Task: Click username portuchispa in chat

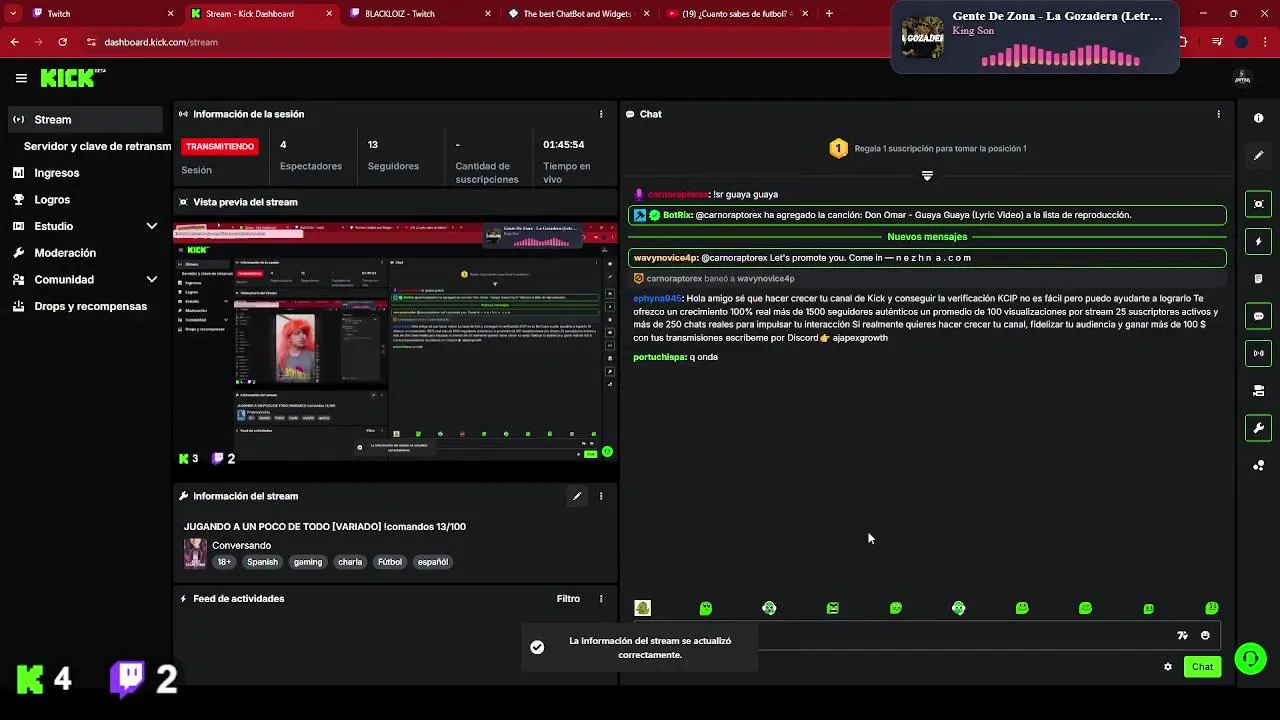Action: click(x=659, y=357)
